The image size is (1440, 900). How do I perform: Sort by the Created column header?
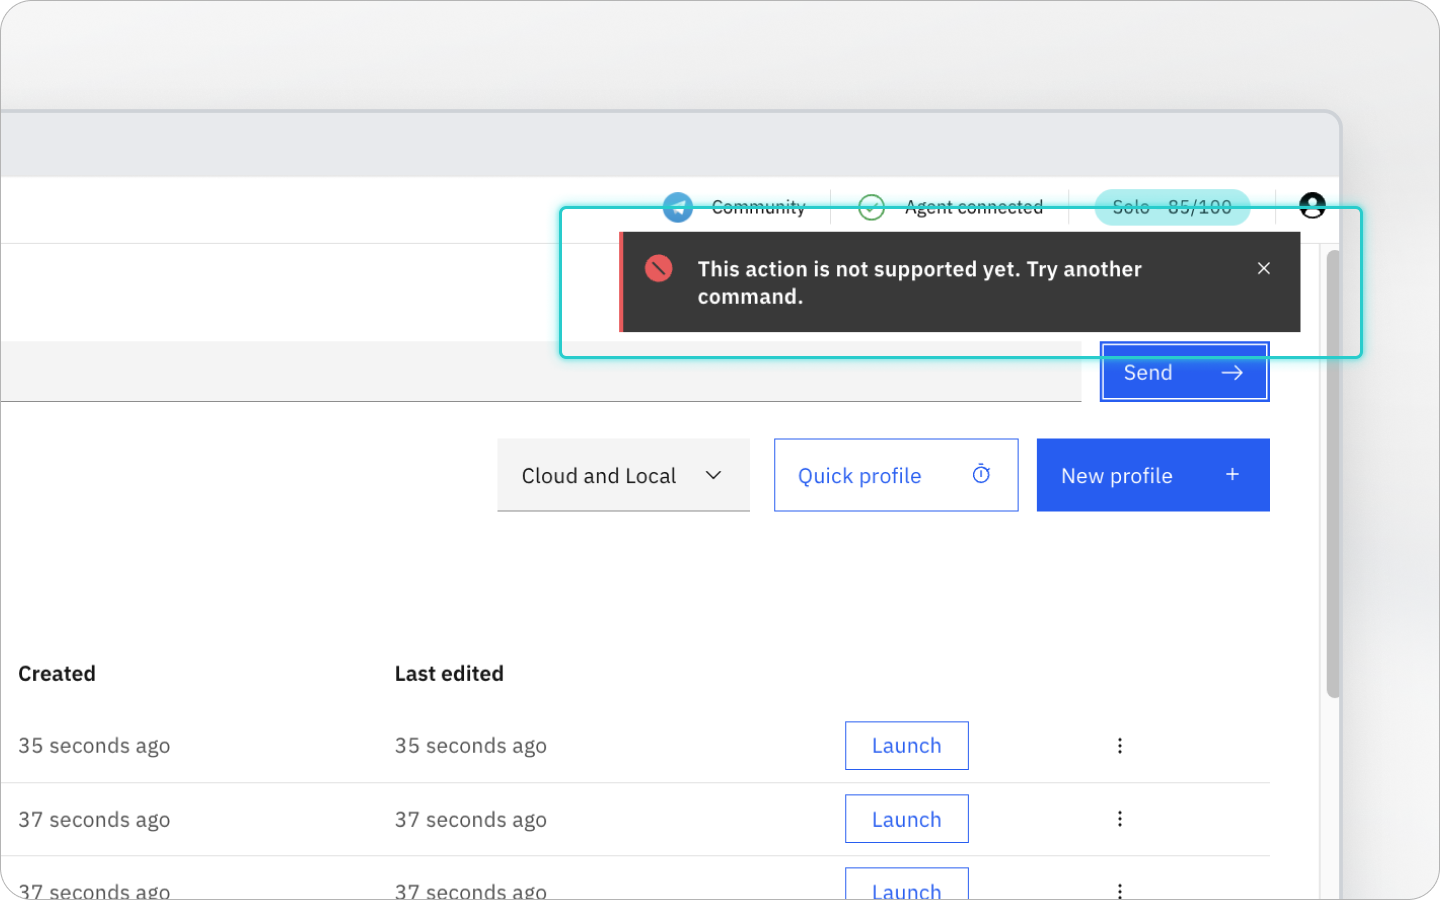point(57,673)
